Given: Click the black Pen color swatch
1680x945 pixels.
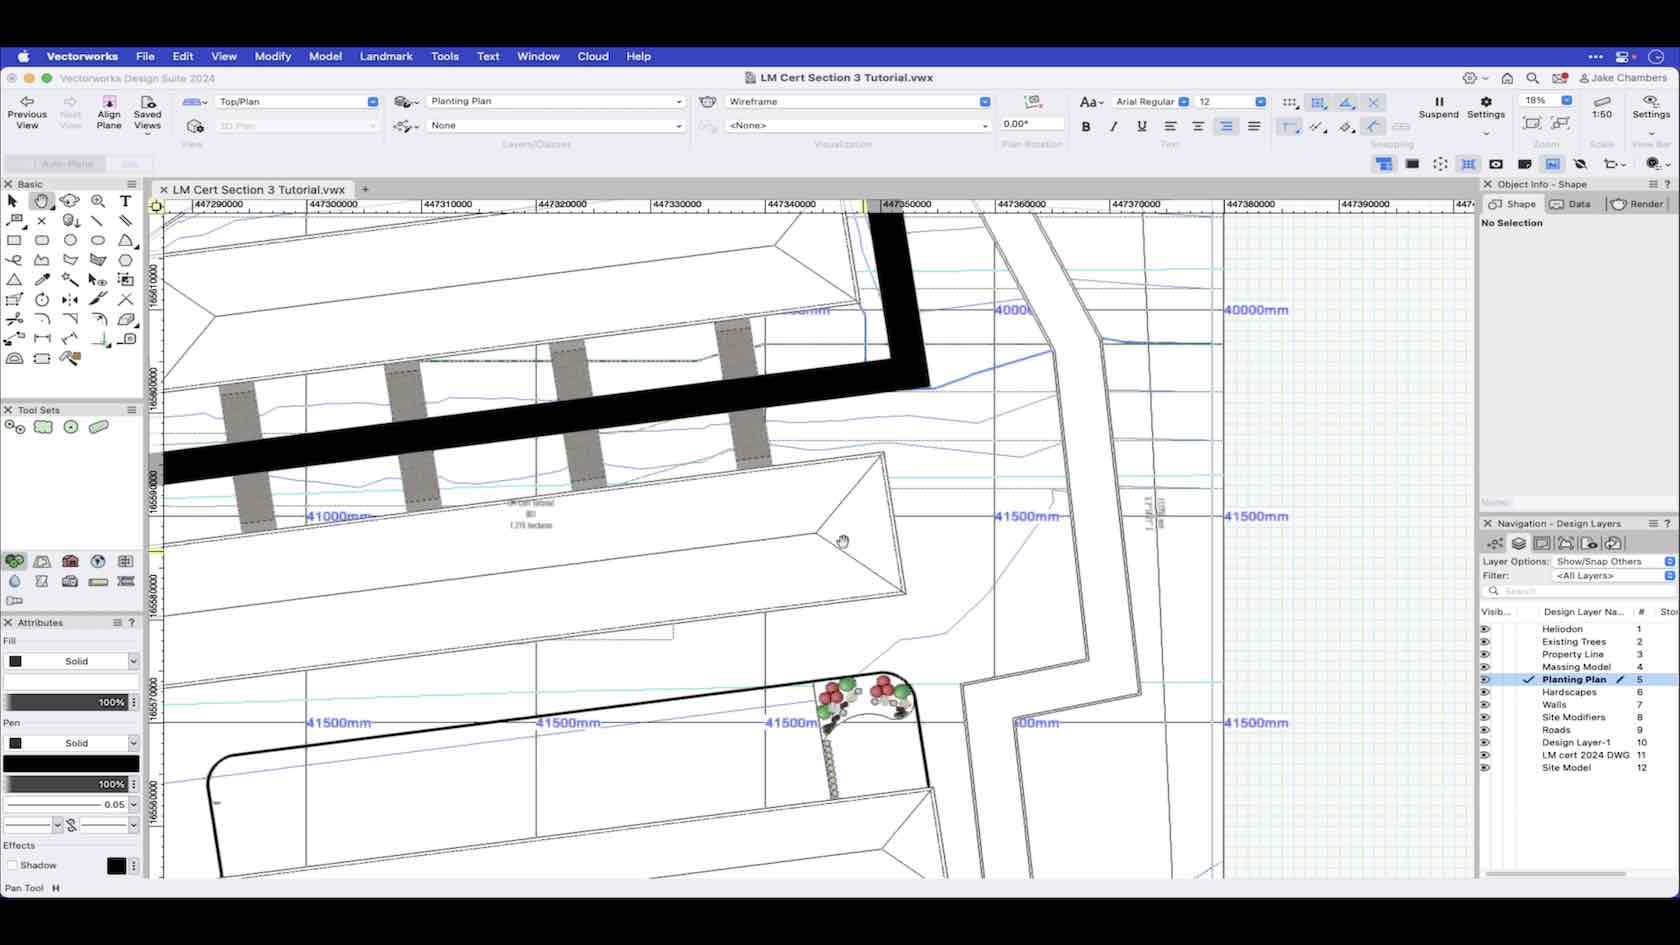Looking at the screenshot, I should coord(71,764).
